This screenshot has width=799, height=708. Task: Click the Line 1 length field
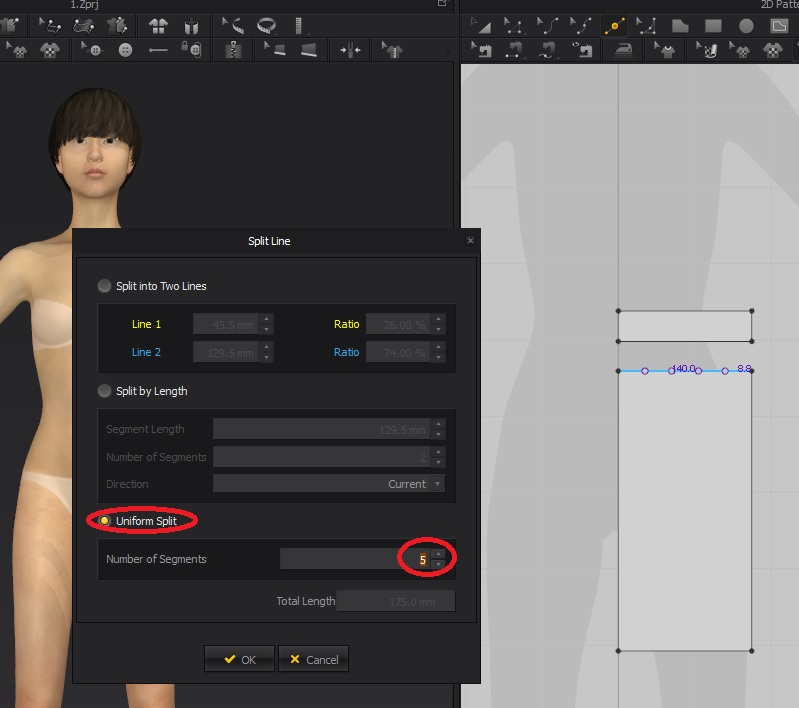coord(226,324)
